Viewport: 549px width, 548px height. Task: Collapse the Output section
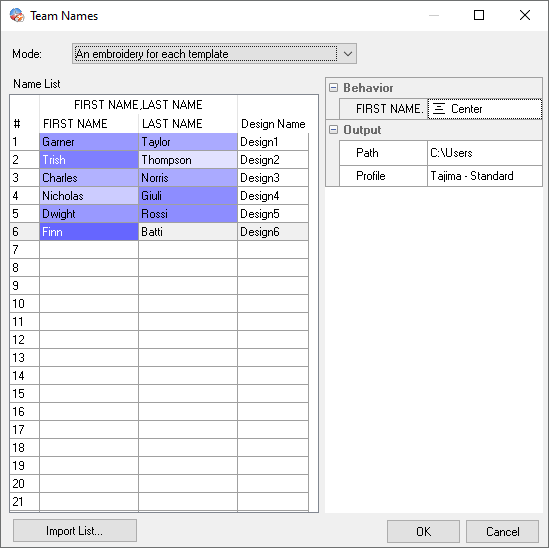[334, 130]
